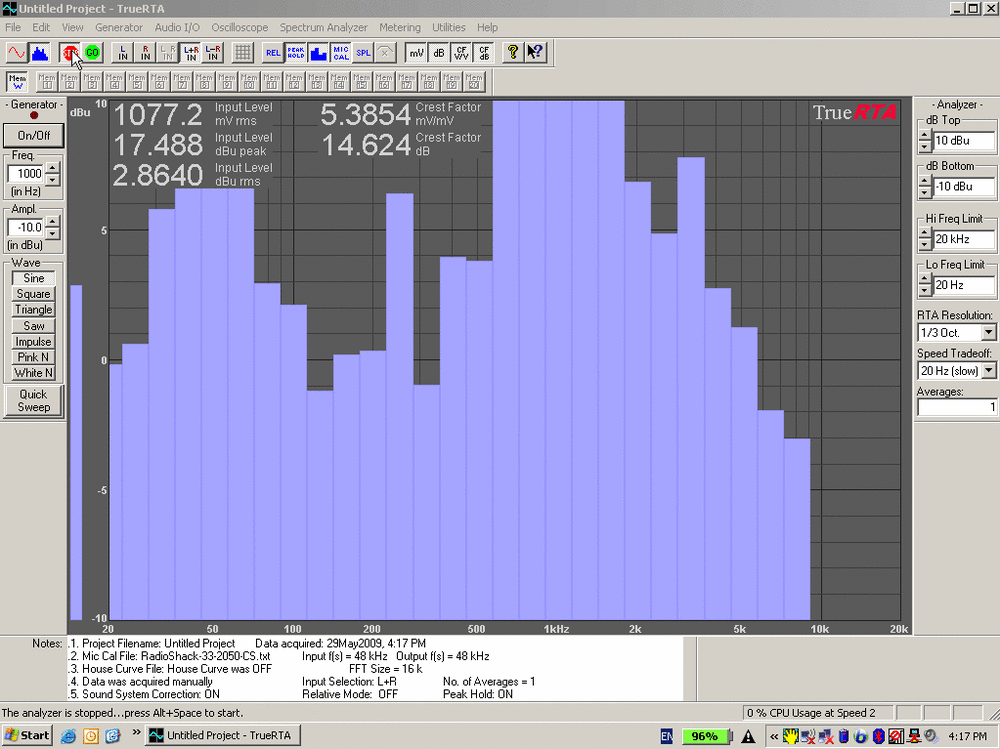Open the Audio I/O menu
This screenshot has height=749, width=1000.
coord(177,27)
